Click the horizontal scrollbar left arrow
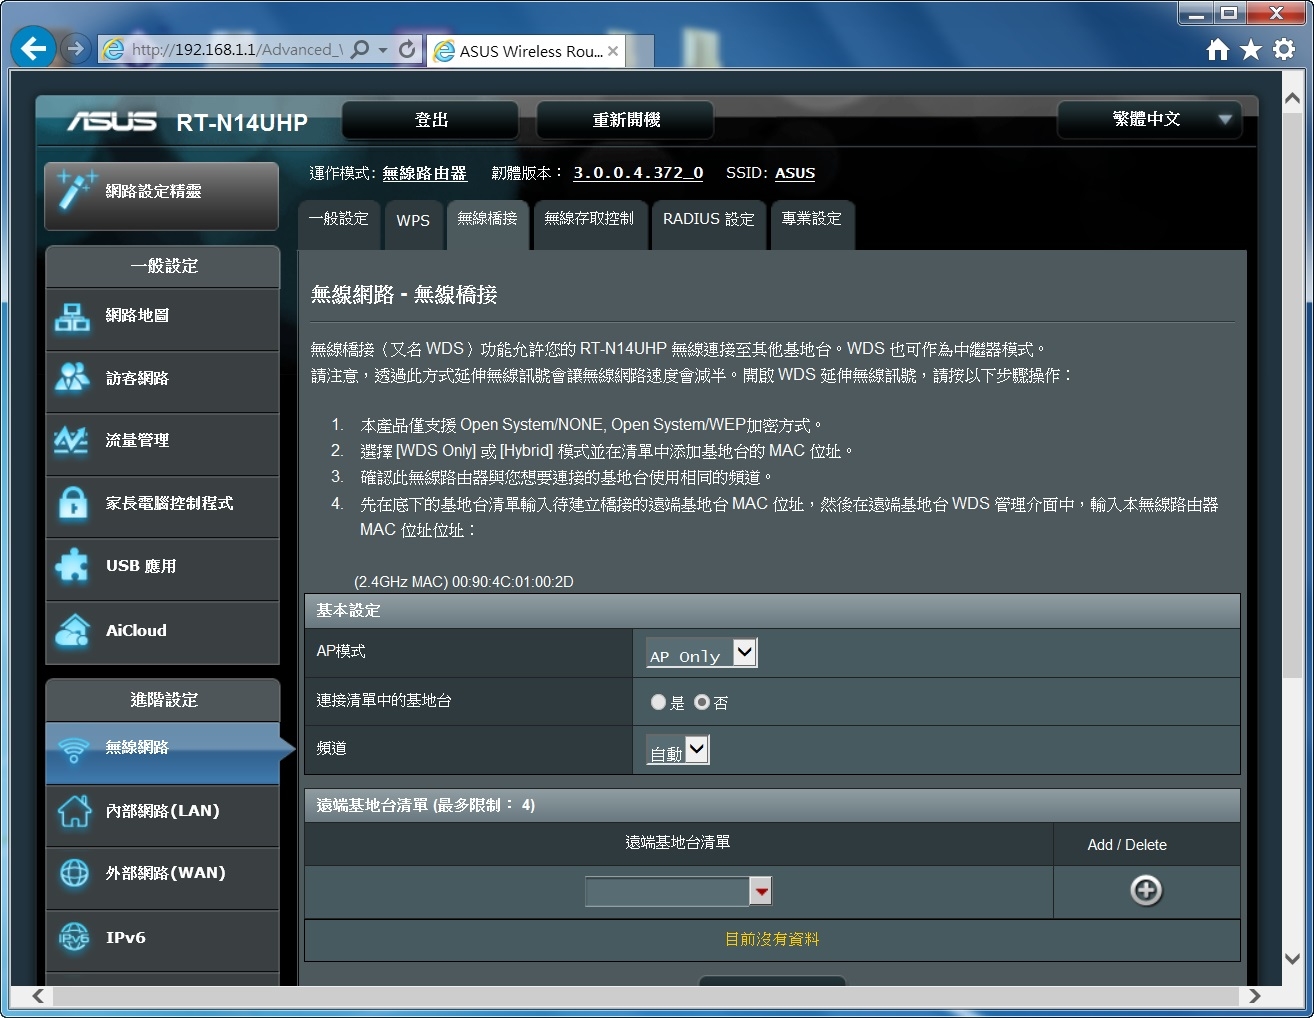1314x1018 pixels. pyautogui.click(x=39, y=996)
